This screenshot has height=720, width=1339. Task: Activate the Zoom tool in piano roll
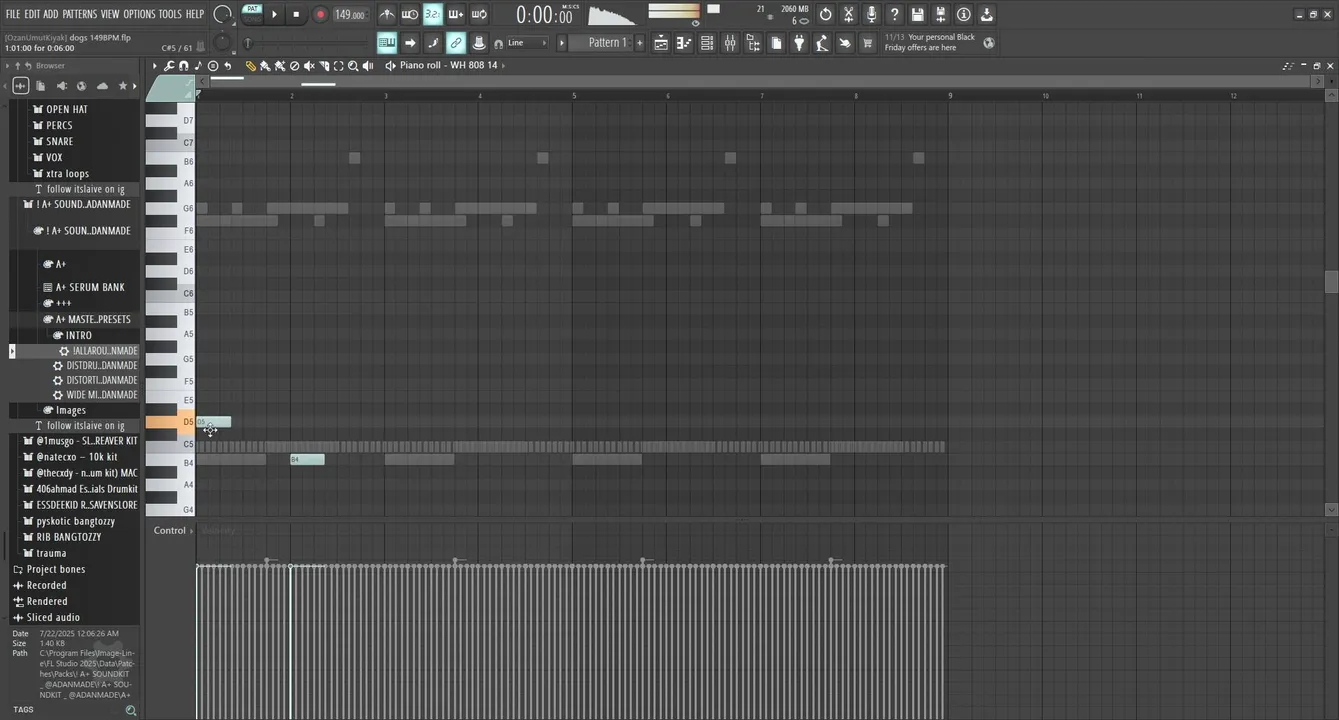point(353,66)
